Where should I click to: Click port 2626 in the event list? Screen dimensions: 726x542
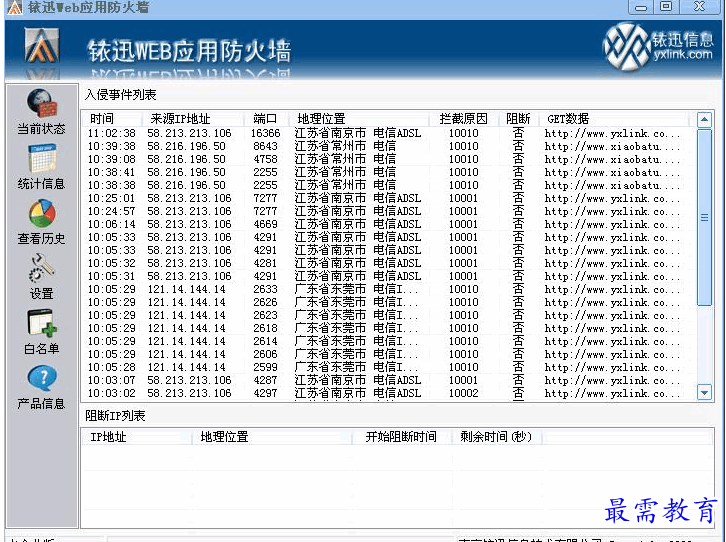[265, 302]
